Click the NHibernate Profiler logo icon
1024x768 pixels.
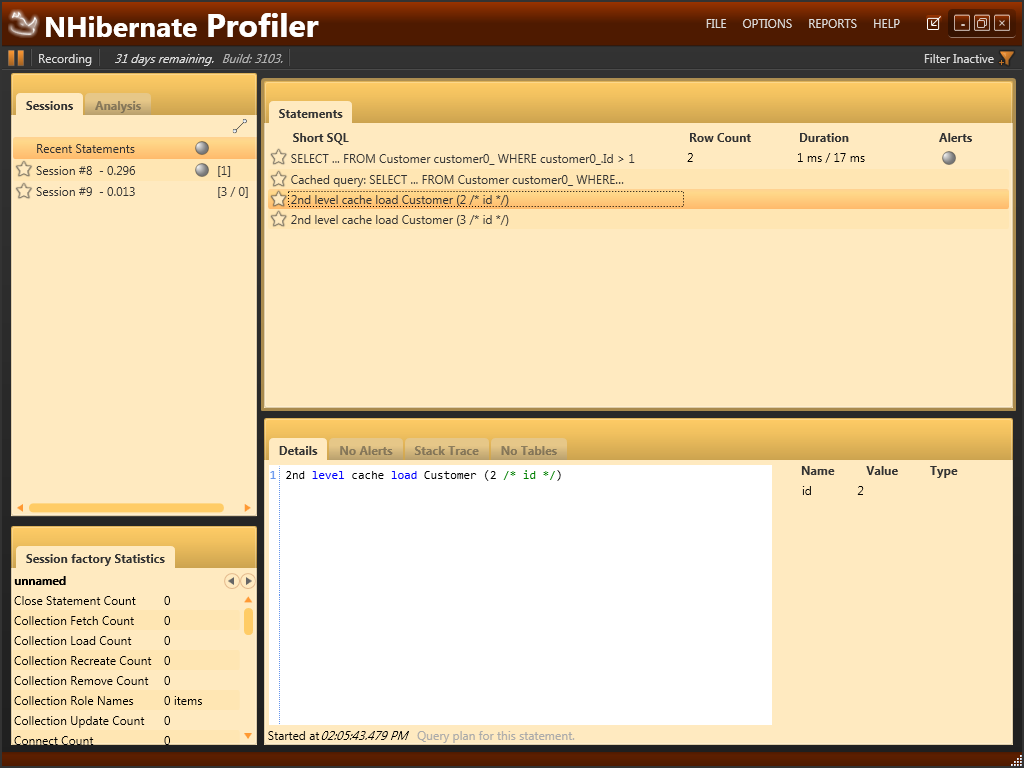tap(23, 25)
